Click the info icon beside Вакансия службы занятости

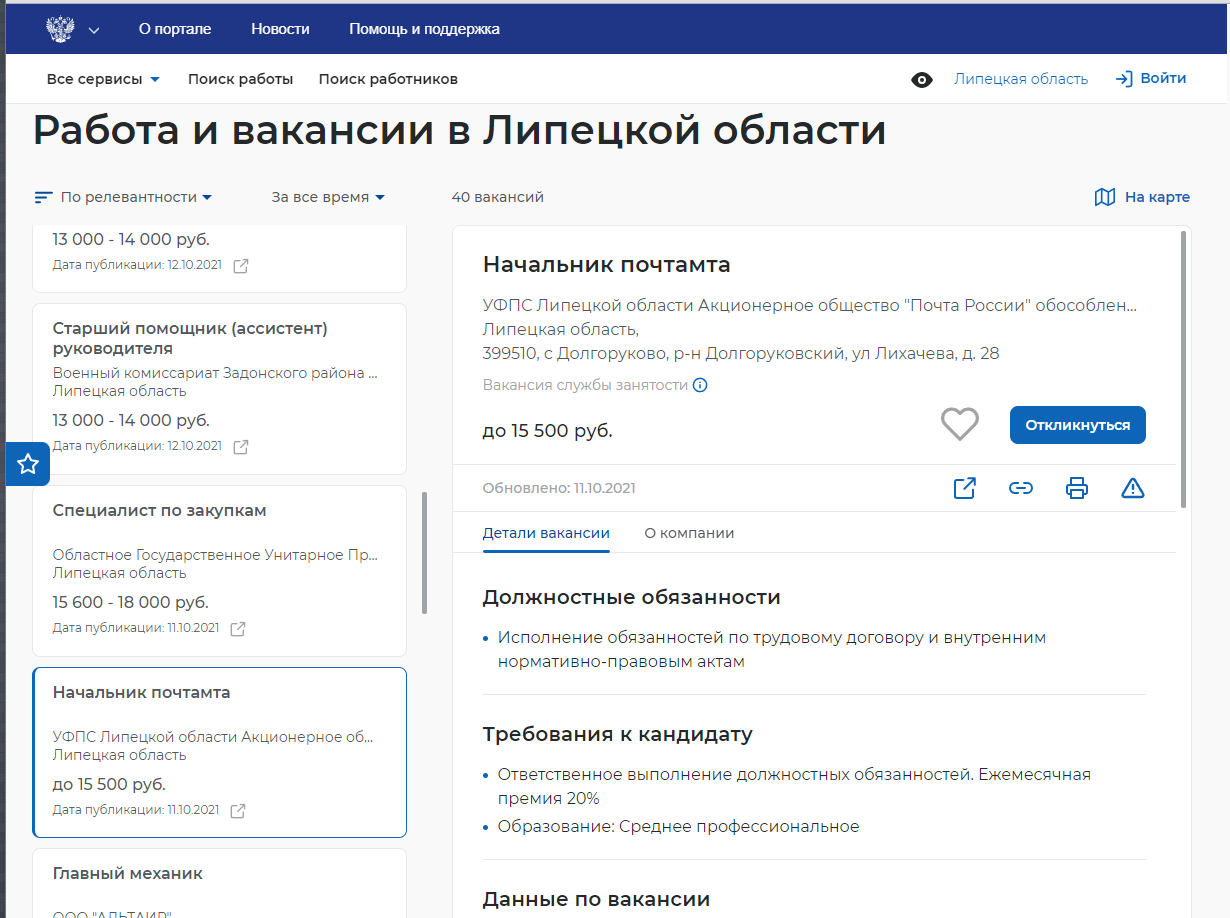tap(700, 385)
